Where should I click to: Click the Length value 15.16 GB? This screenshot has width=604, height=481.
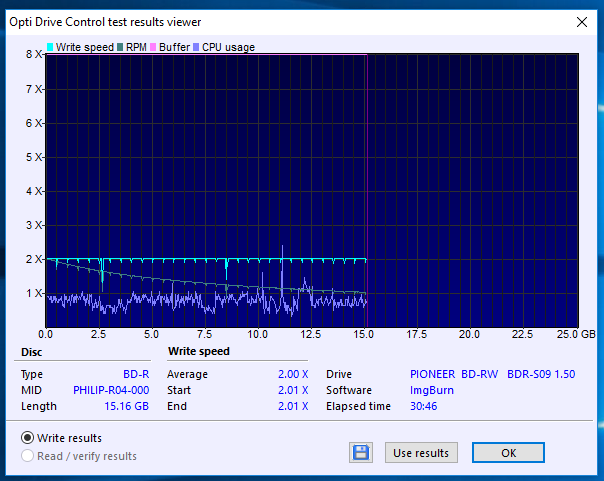click(126, 406)
